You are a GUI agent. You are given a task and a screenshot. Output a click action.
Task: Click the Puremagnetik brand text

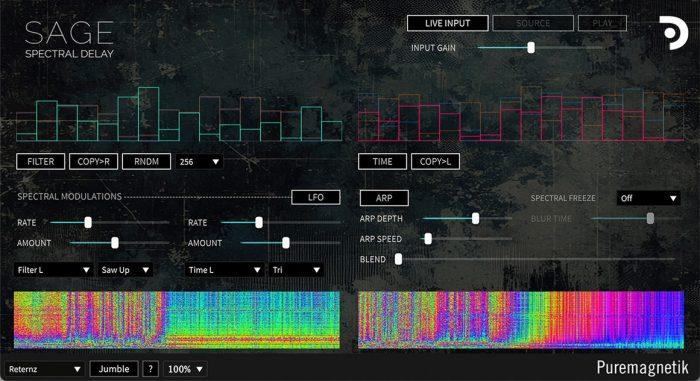[642, 368]
